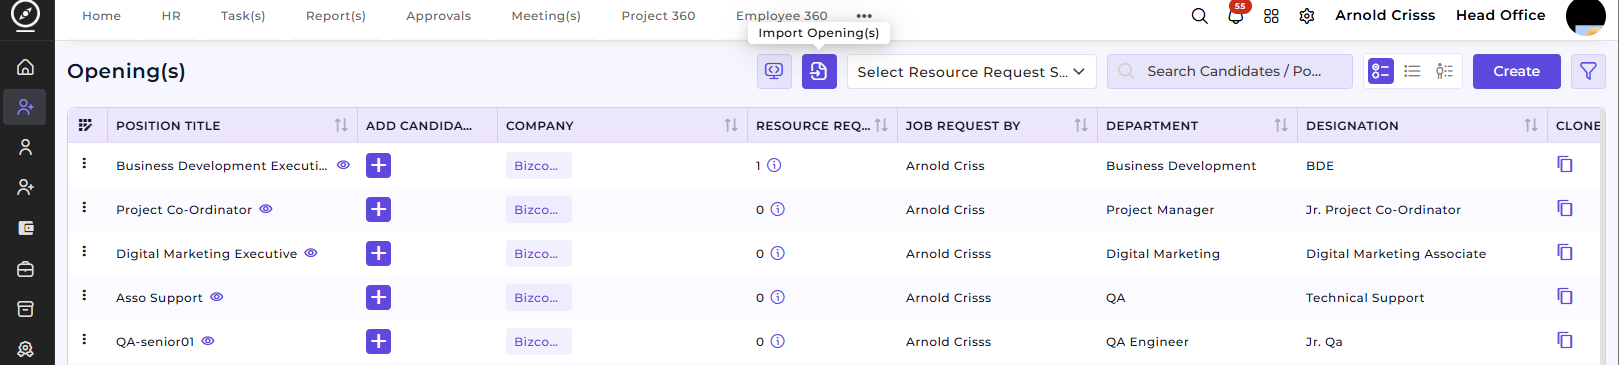Screen dimensions: 1619x365
Task: Switch to the third tree view layout
Action: tap(1444, 71)
